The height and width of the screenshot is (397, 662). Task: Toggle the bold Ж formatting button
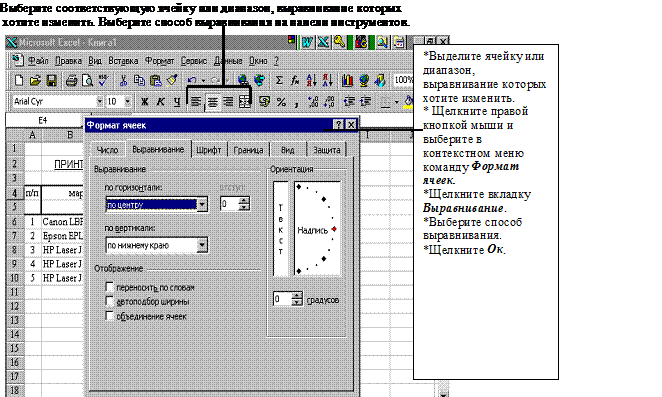click(x=144, y=102)
